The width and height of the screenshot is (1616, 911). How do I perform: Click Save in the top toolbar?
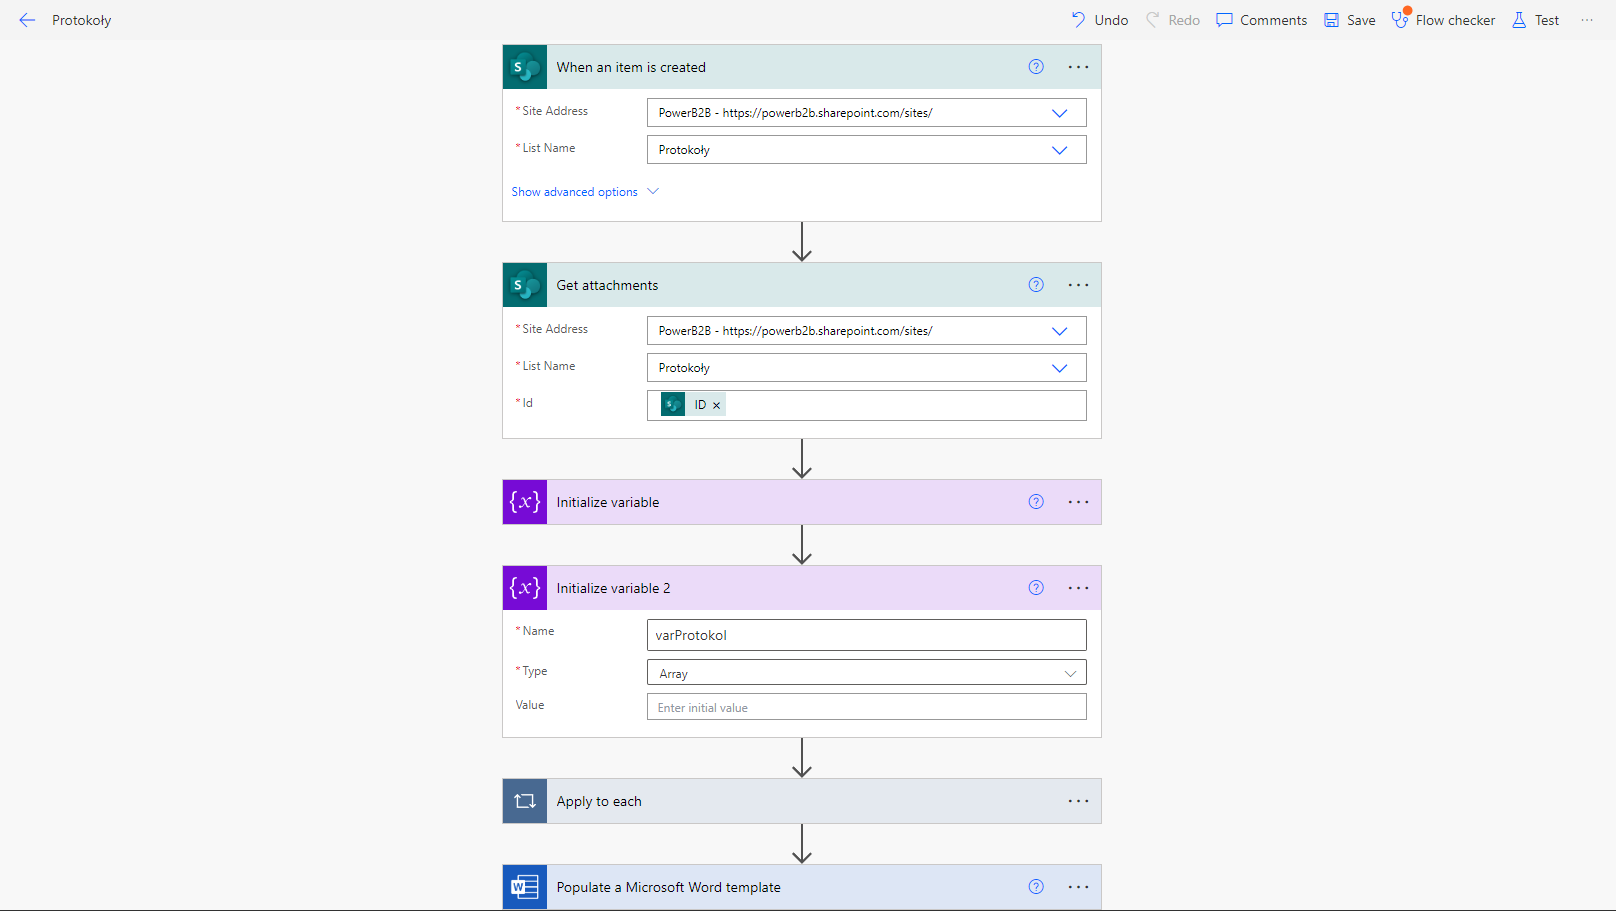[x=1349, y=20]
